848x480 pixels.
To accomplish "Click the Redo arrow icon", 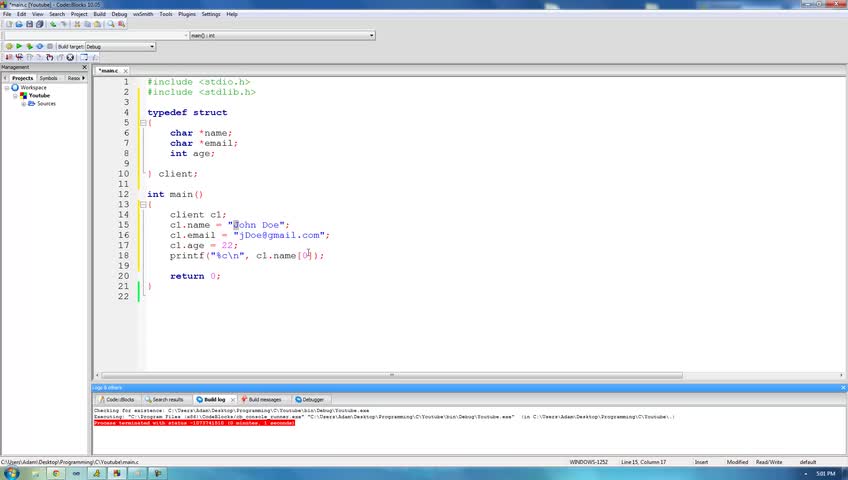I will 63,24.
